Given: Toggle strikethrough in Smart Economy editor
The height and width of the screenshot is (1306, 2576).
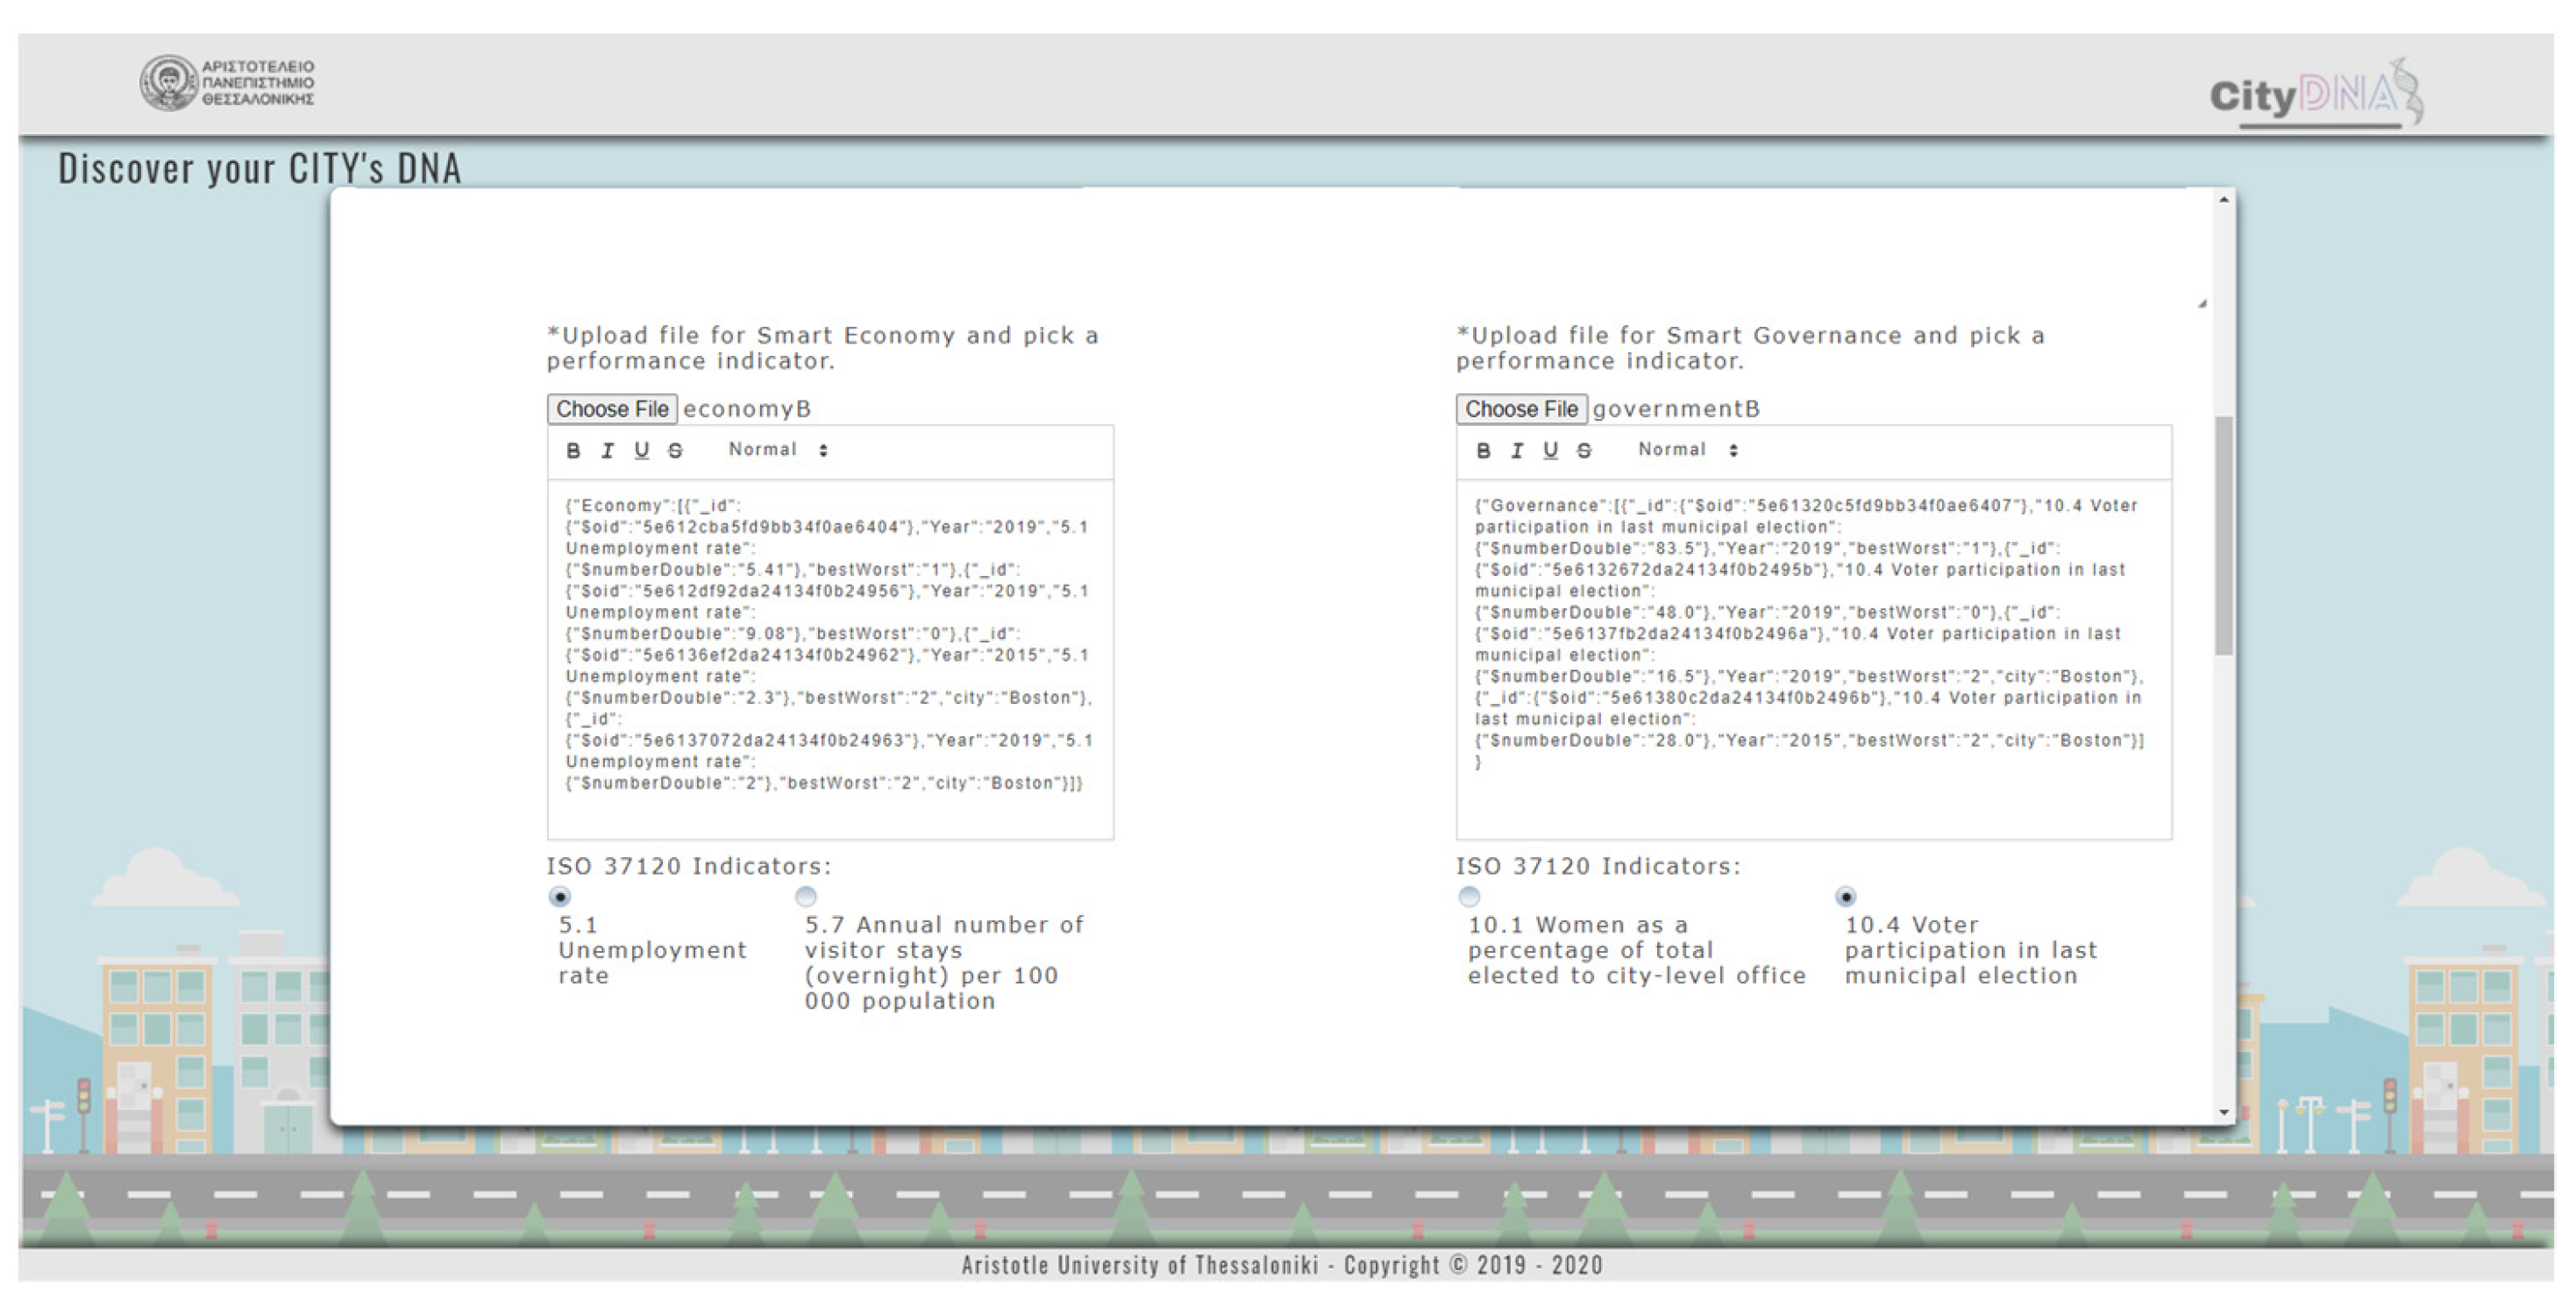Looking at the screenshot, I should [676, 451].
